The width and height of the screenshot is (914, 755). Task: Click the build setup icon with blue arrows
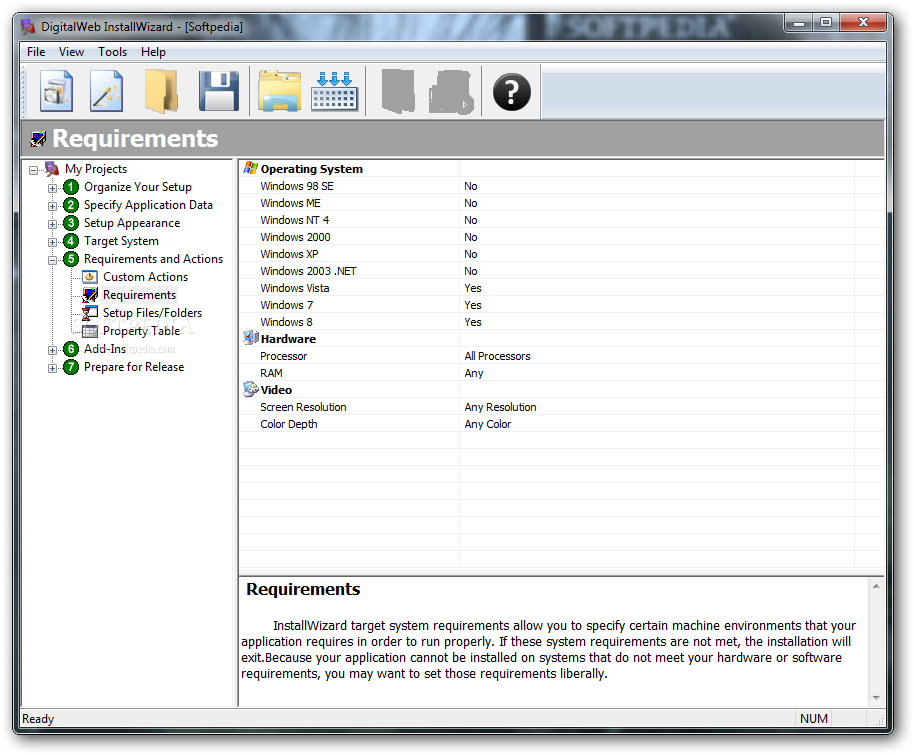pyautogui.click(x=335, y=91)
